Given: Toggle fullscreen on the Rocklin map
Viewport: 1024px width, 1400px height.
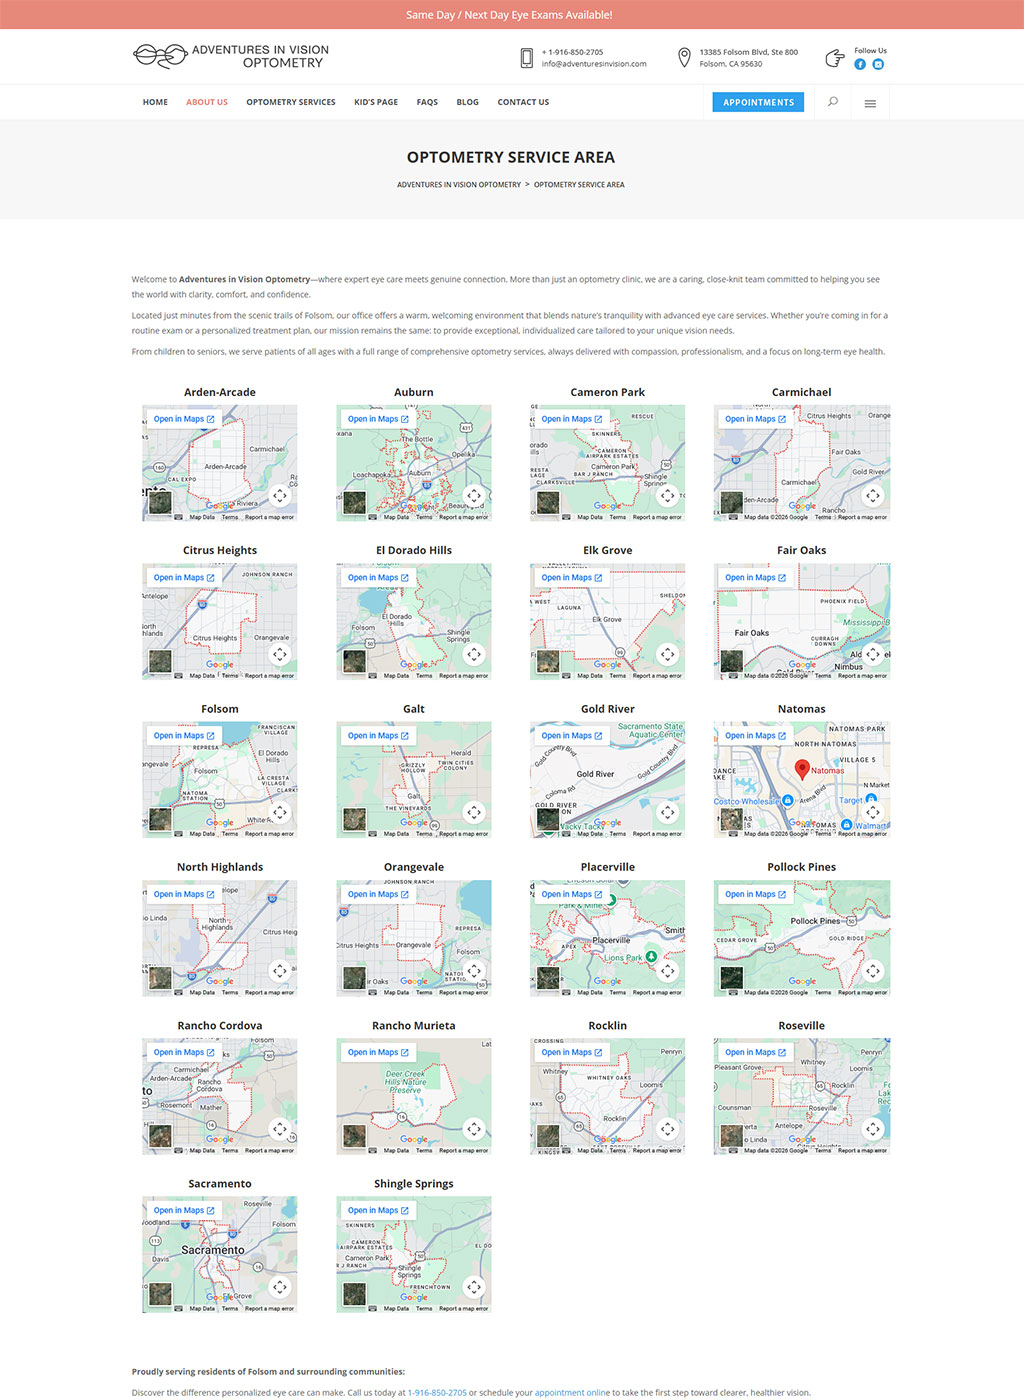Looking at the screenshot, I should tap(667, 1128).
